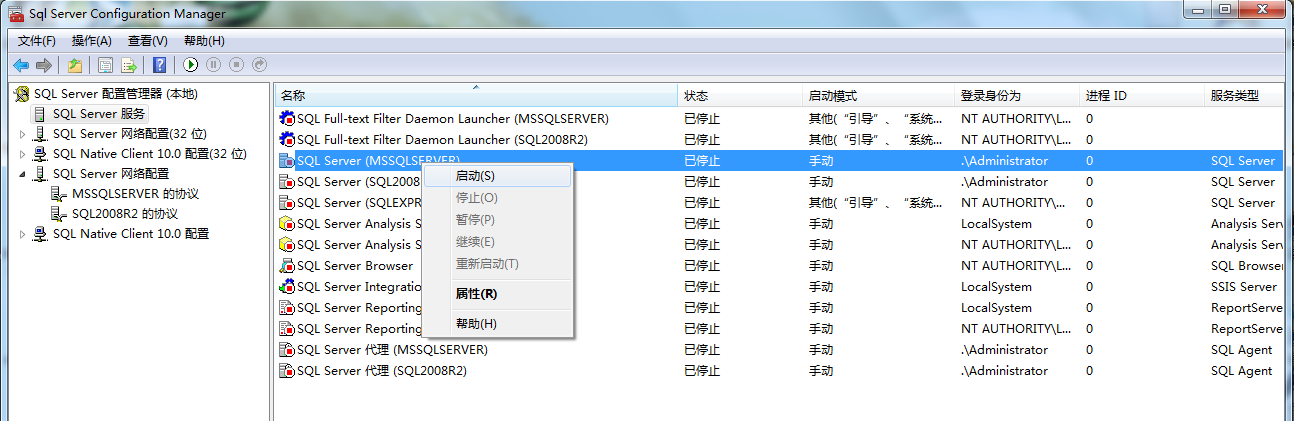Screen dimensions: 1294x421
Task: Select SQL2008R2 的协议 tree label
Action: pyautogui.click(x=125, y=214)
